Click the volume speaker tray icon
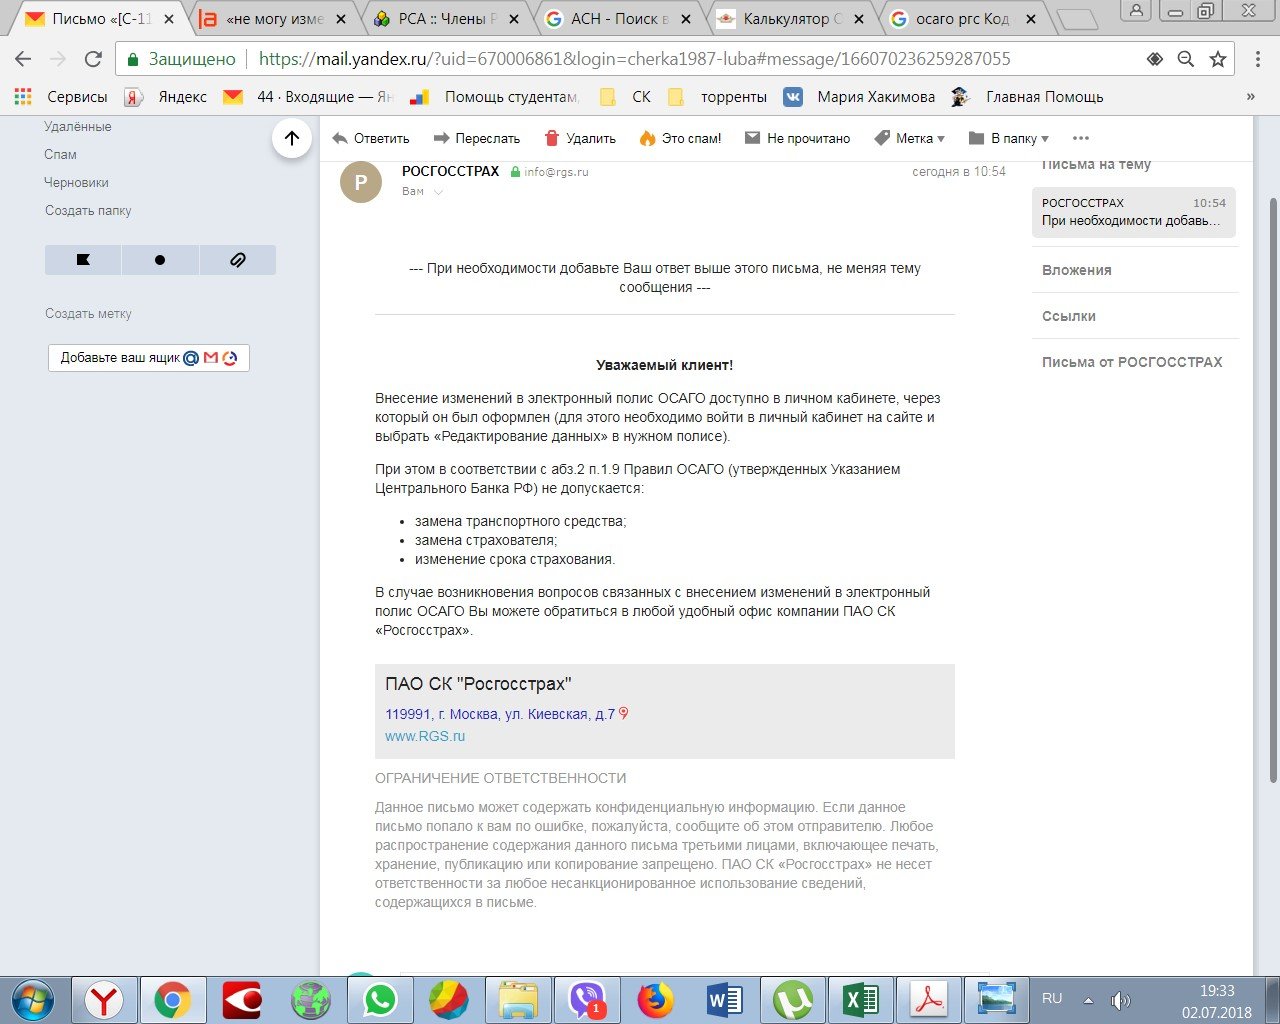Image resolution: width=1280 pixels, height=1024 pixels. [1120, 1000]
